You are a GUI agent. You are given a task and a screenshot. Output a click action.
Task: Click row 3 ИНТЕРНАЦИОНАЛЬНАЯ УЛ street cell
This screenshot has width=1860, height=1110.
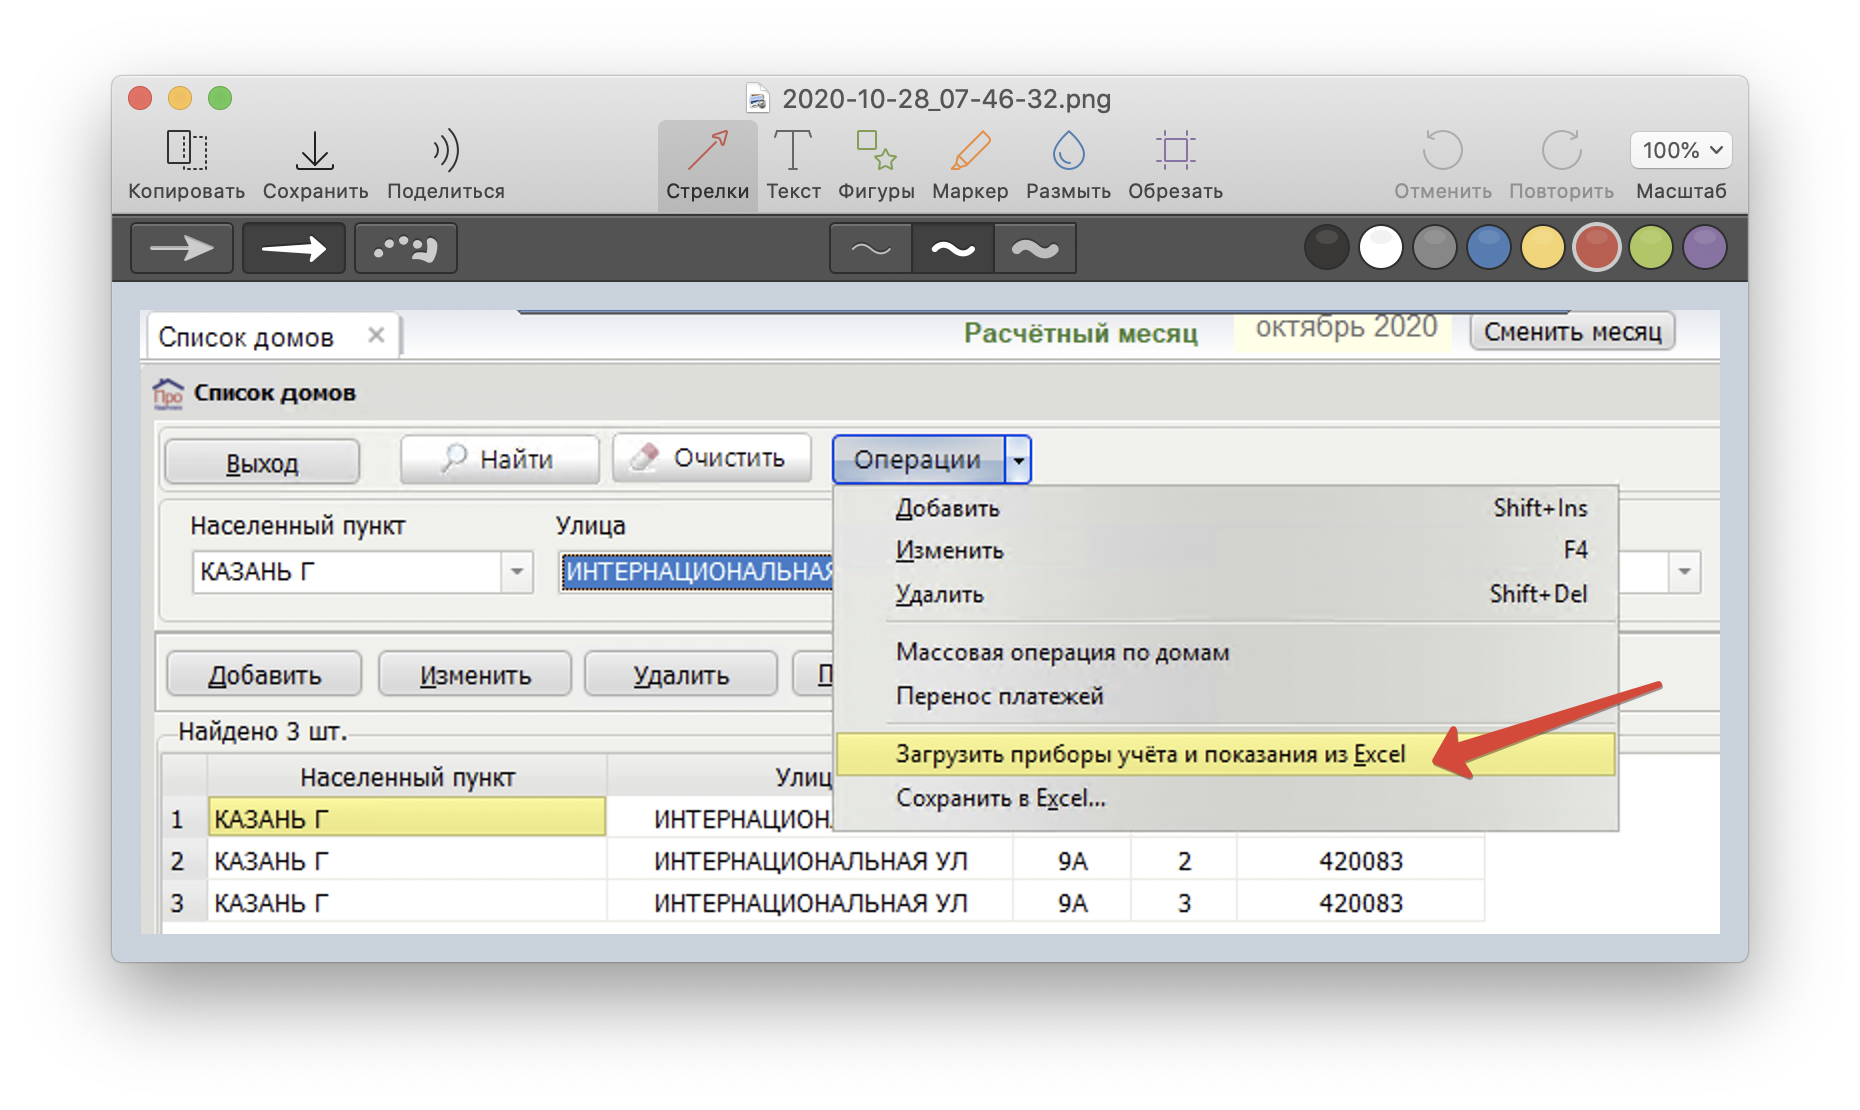coord(811,903)
